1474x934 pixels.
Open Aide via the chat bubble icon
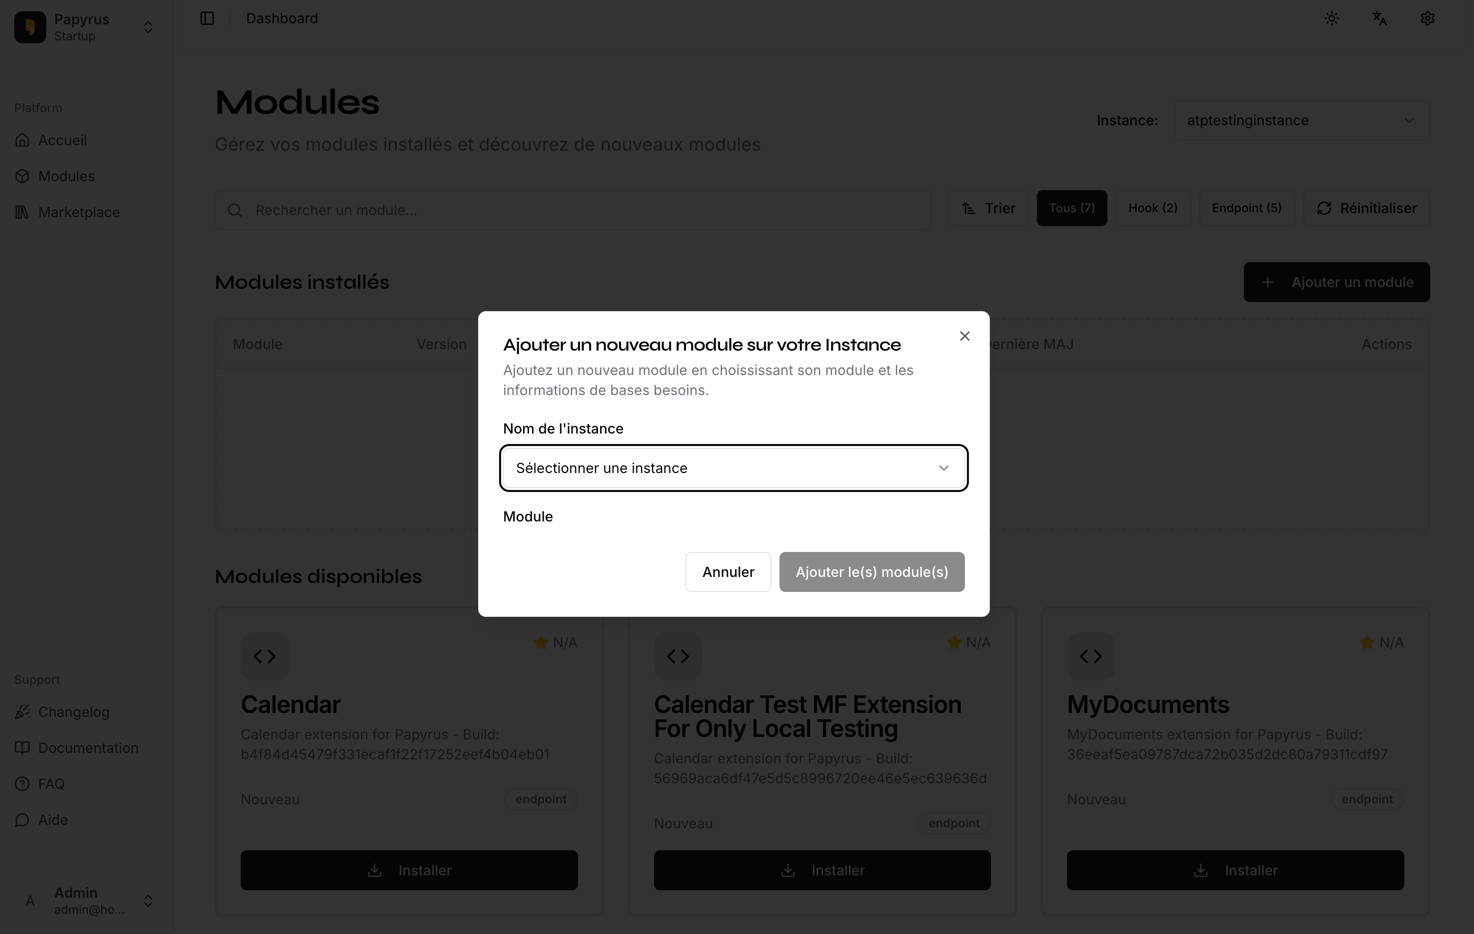point(22,819)
